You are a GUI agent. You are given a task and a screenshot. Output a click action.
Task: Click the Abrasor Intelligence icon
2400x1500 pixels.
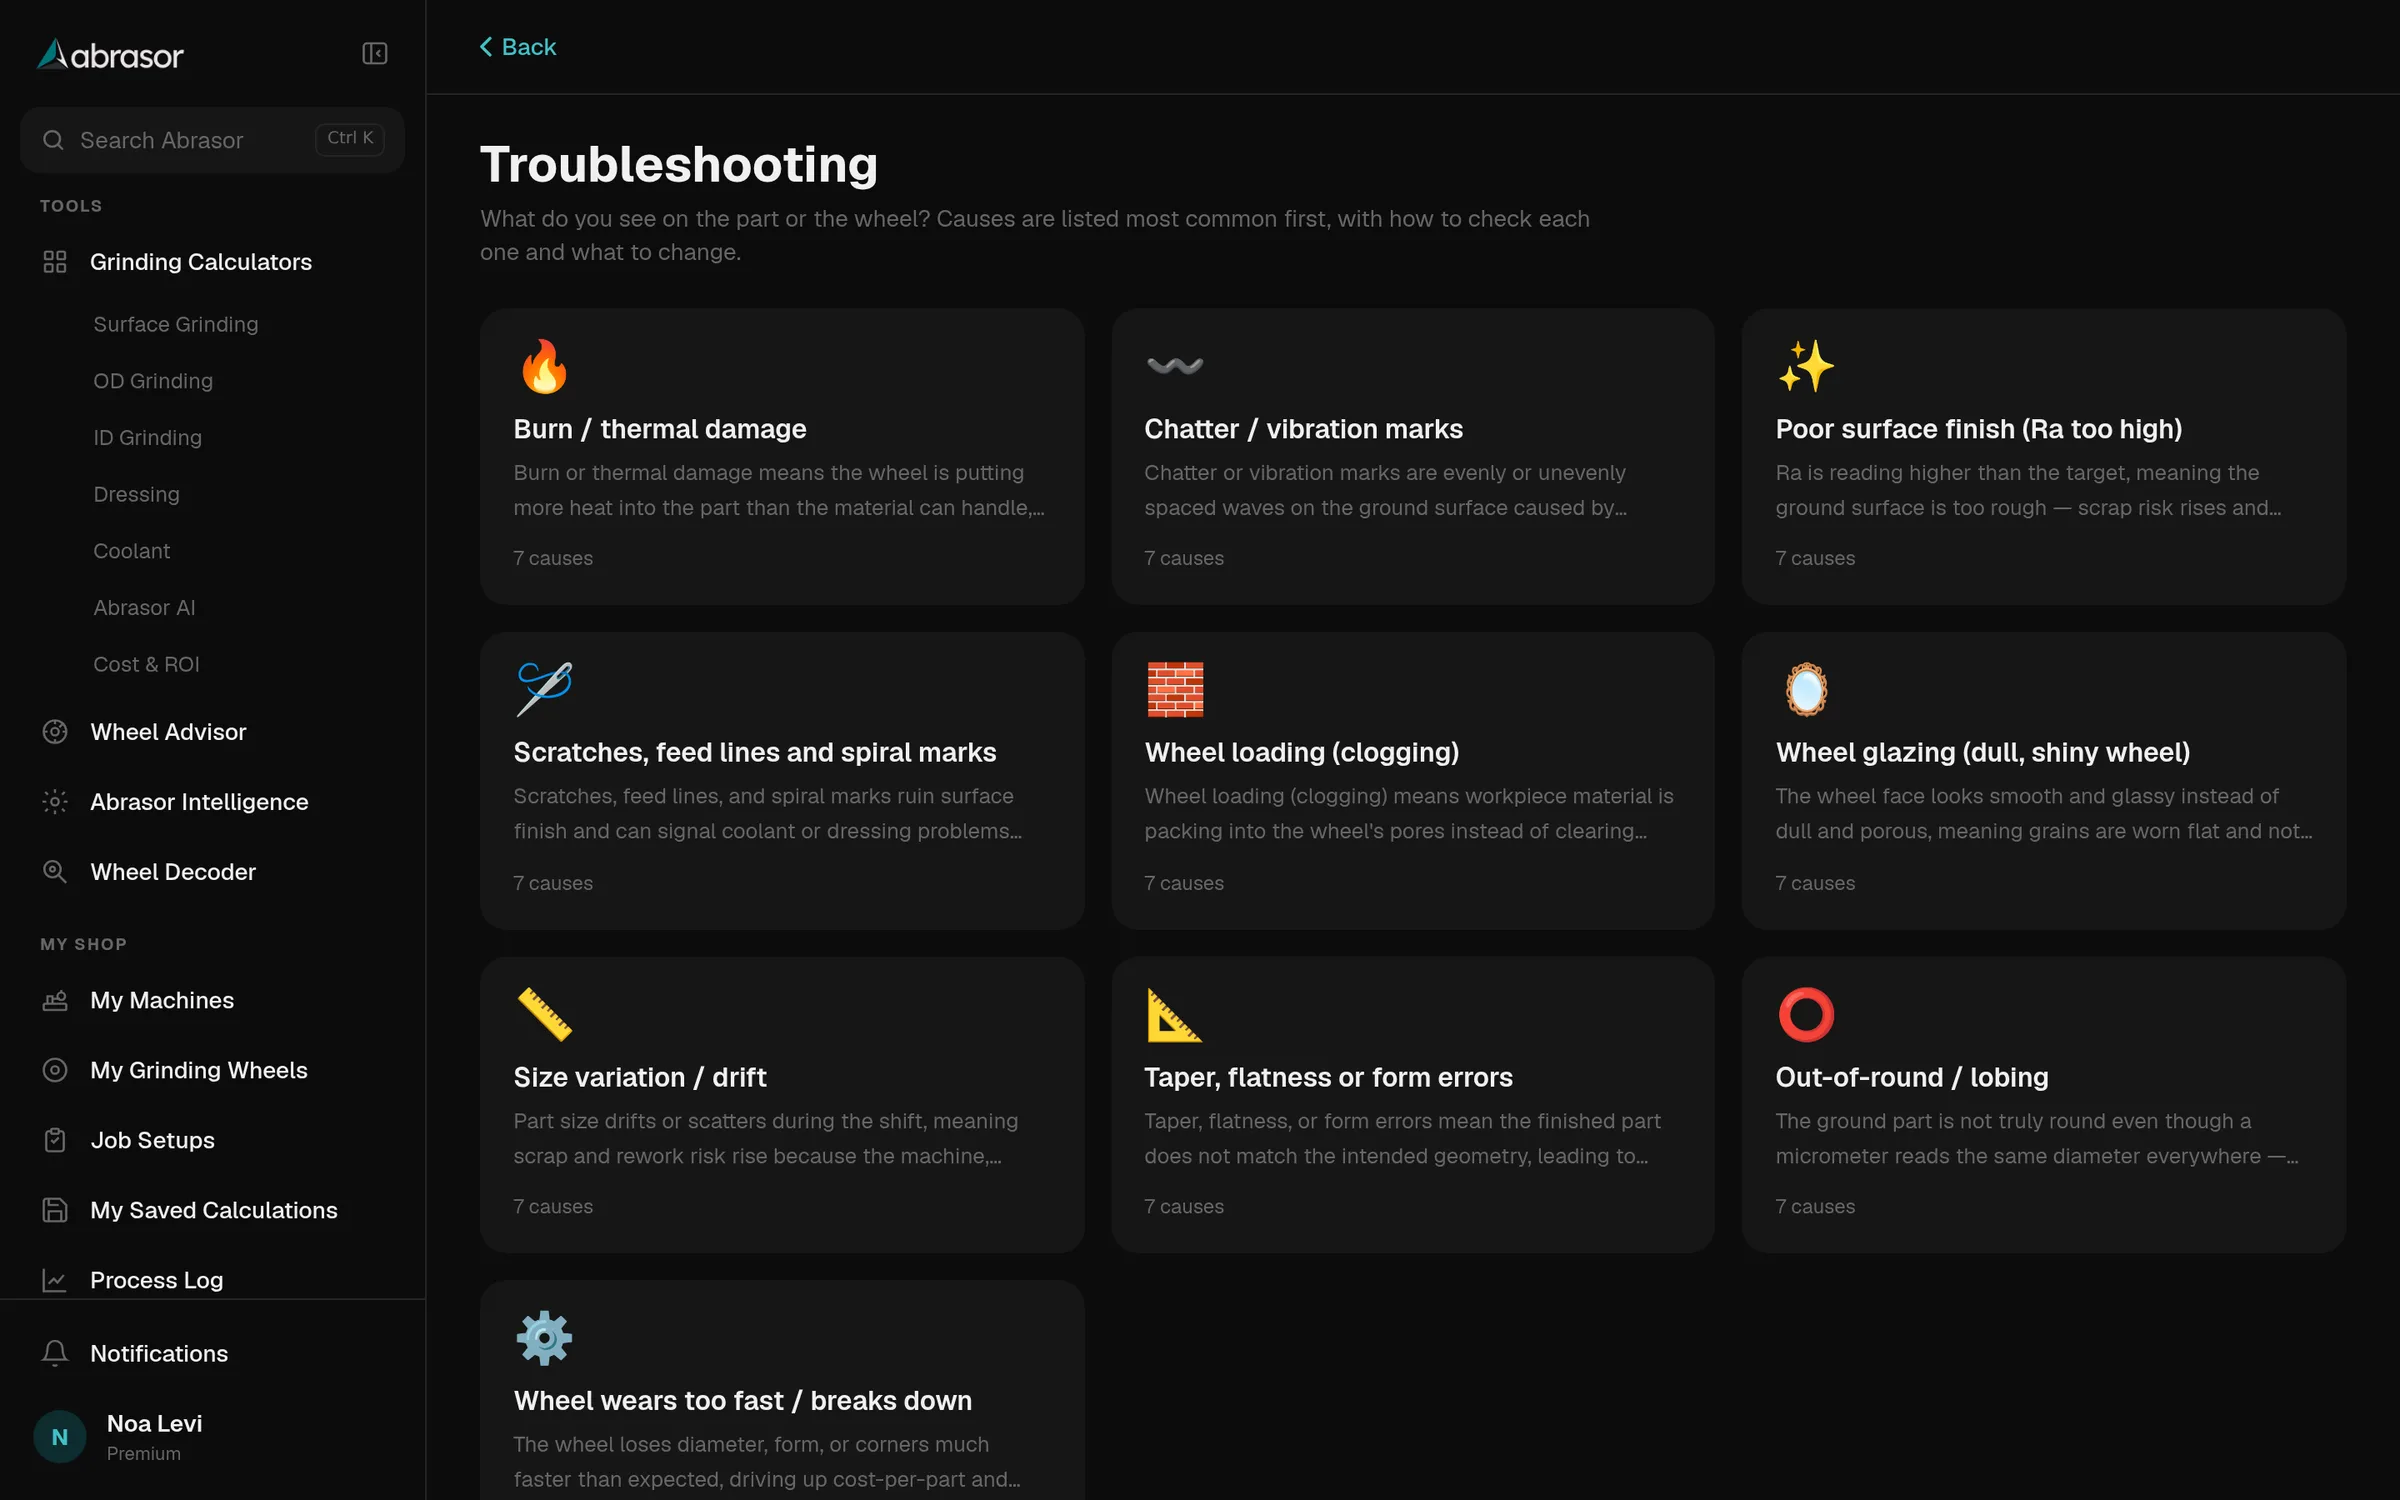tap(55, 802)
